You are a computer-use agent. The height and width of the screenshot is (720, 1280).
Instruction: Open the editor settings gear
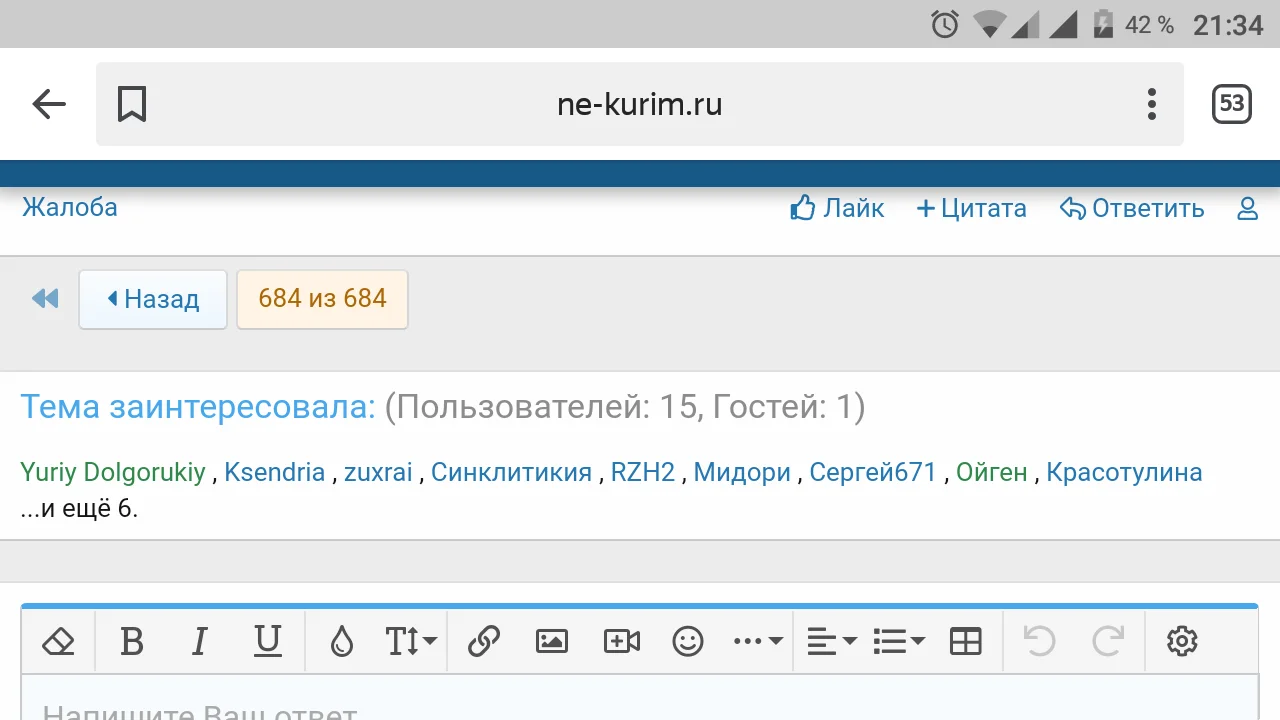(x=1182, y=641)
